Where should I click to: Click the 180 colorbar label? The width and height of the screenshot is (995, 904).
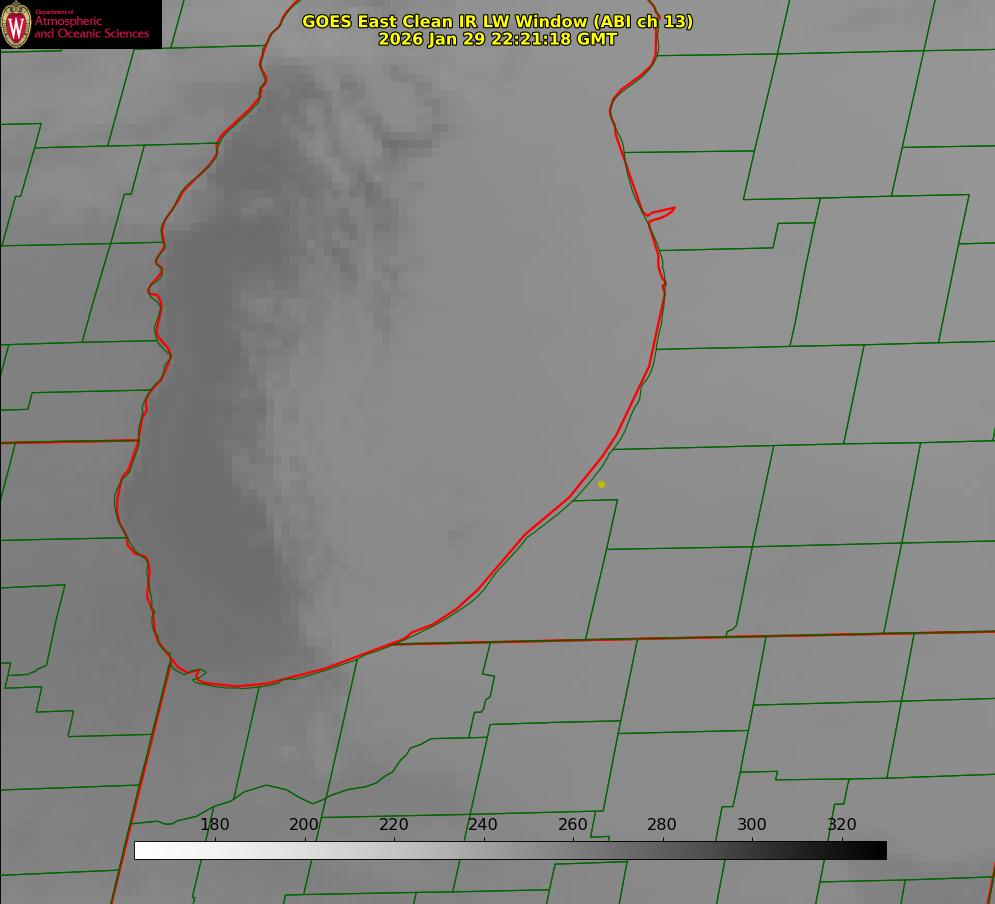[x=214, y=824]
